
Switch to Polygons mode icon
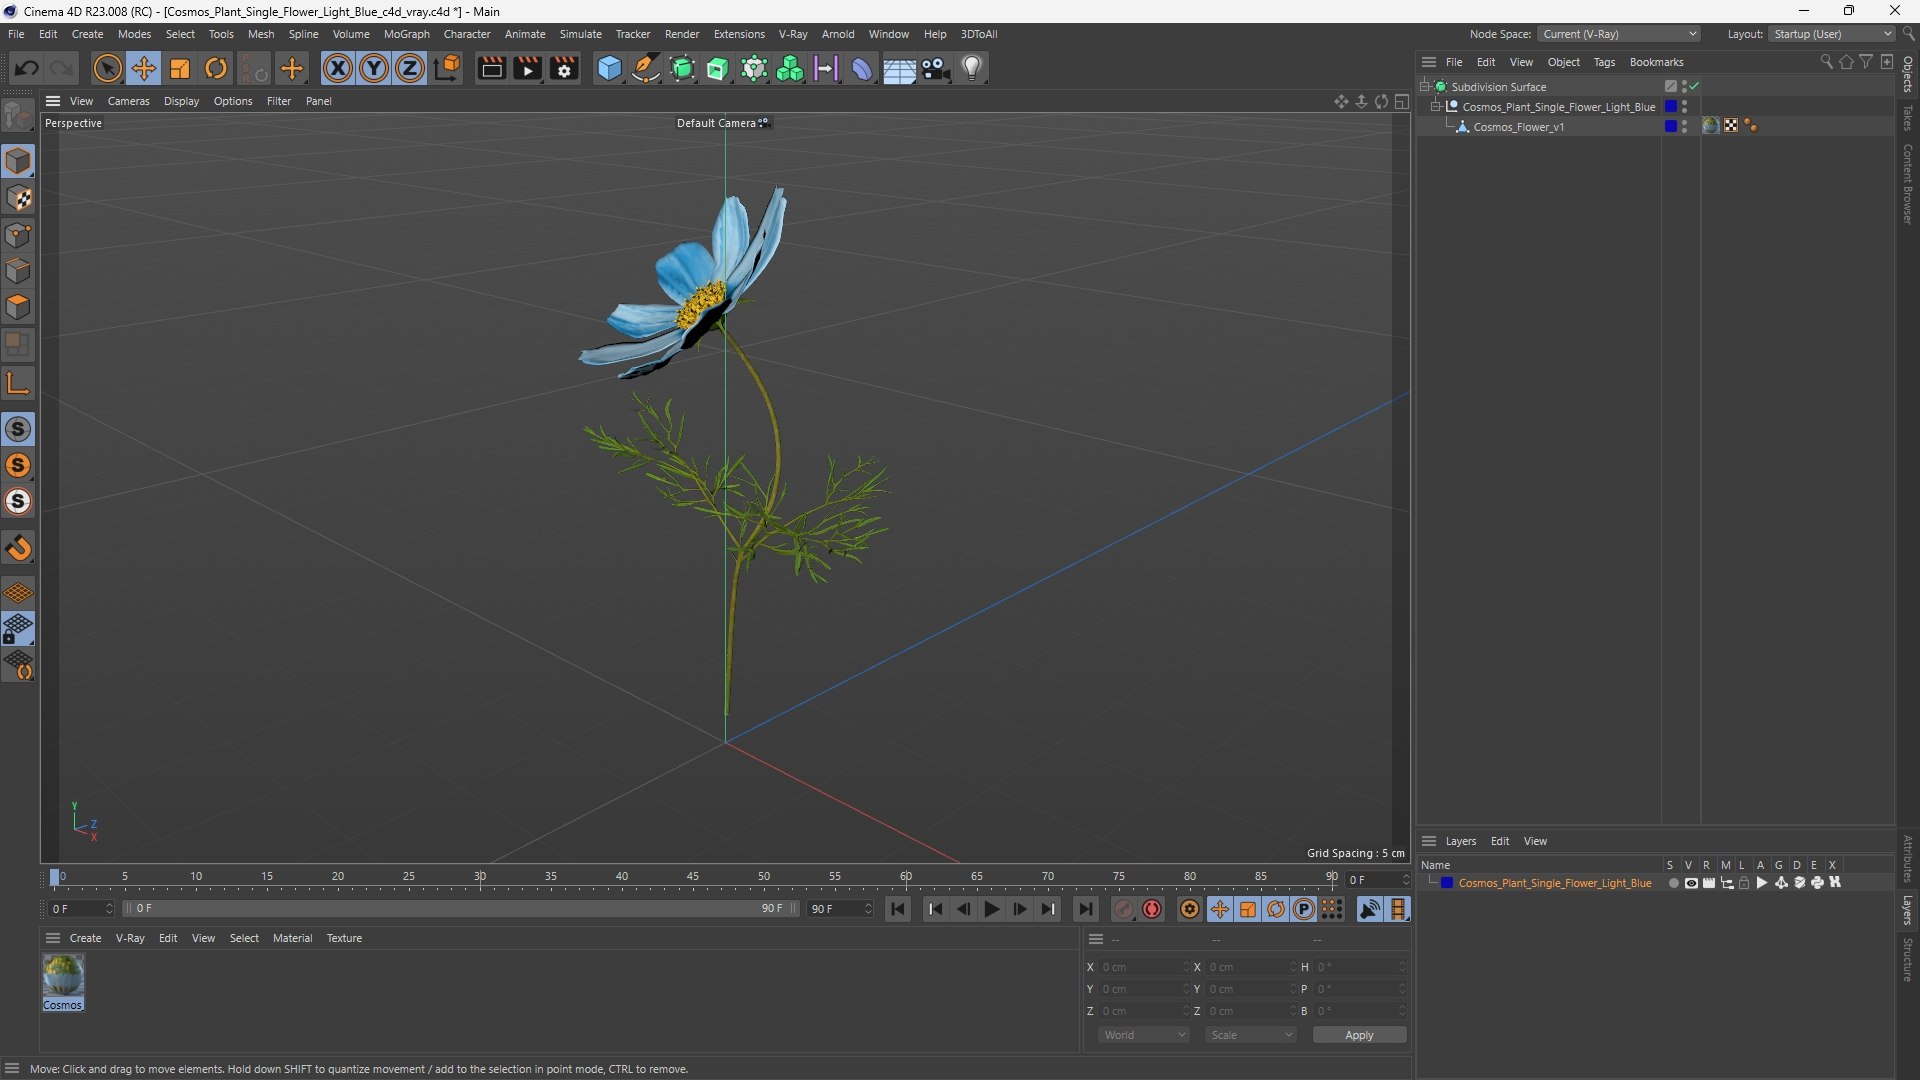tap(18, 307)
